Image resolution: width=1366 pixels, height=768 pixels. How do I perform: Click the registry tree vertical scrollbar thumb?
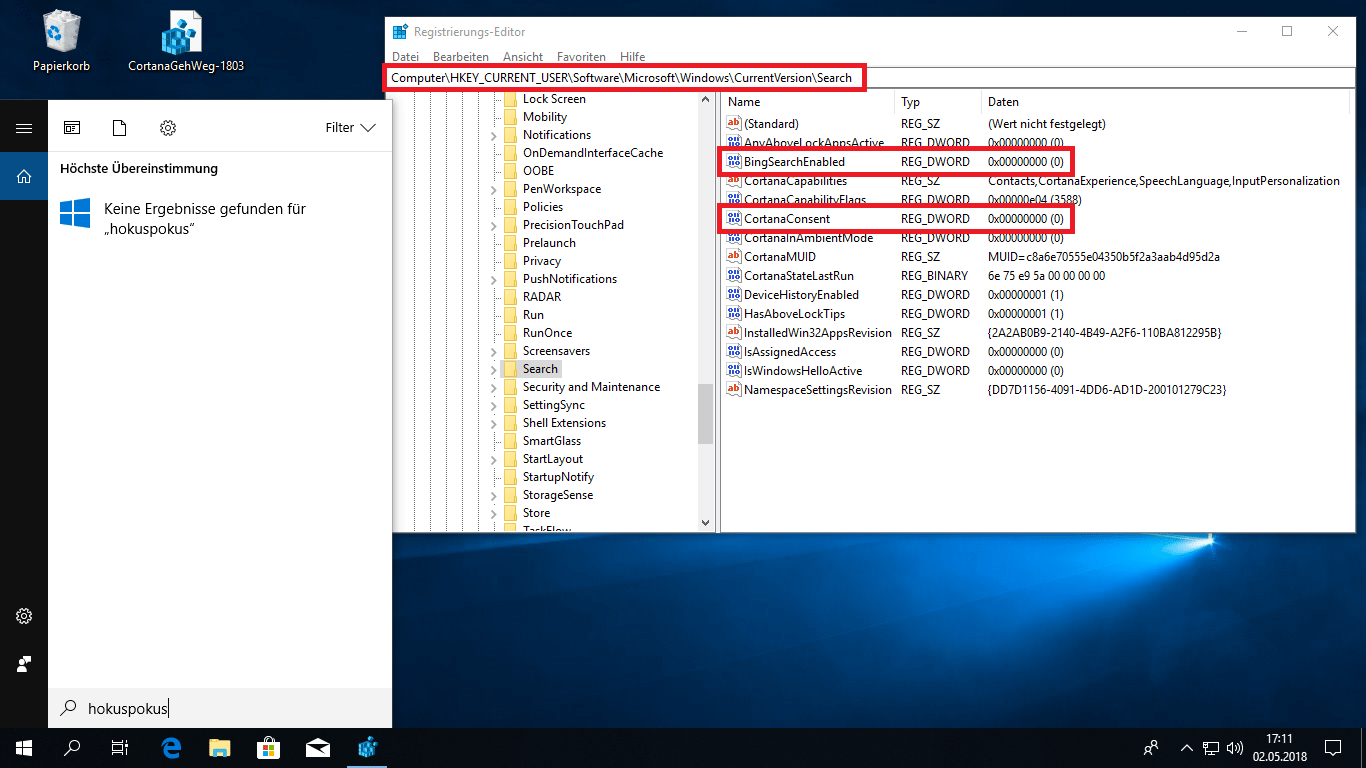tap(706, 414)
